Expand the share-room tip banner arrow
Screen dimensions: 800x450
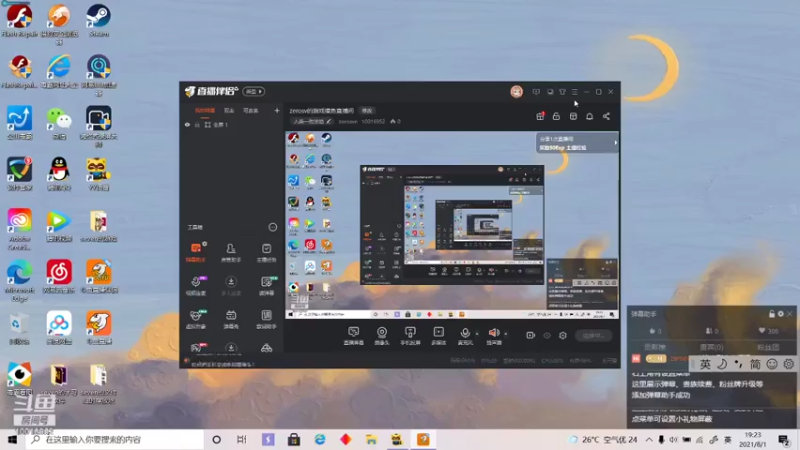(615, 143)
